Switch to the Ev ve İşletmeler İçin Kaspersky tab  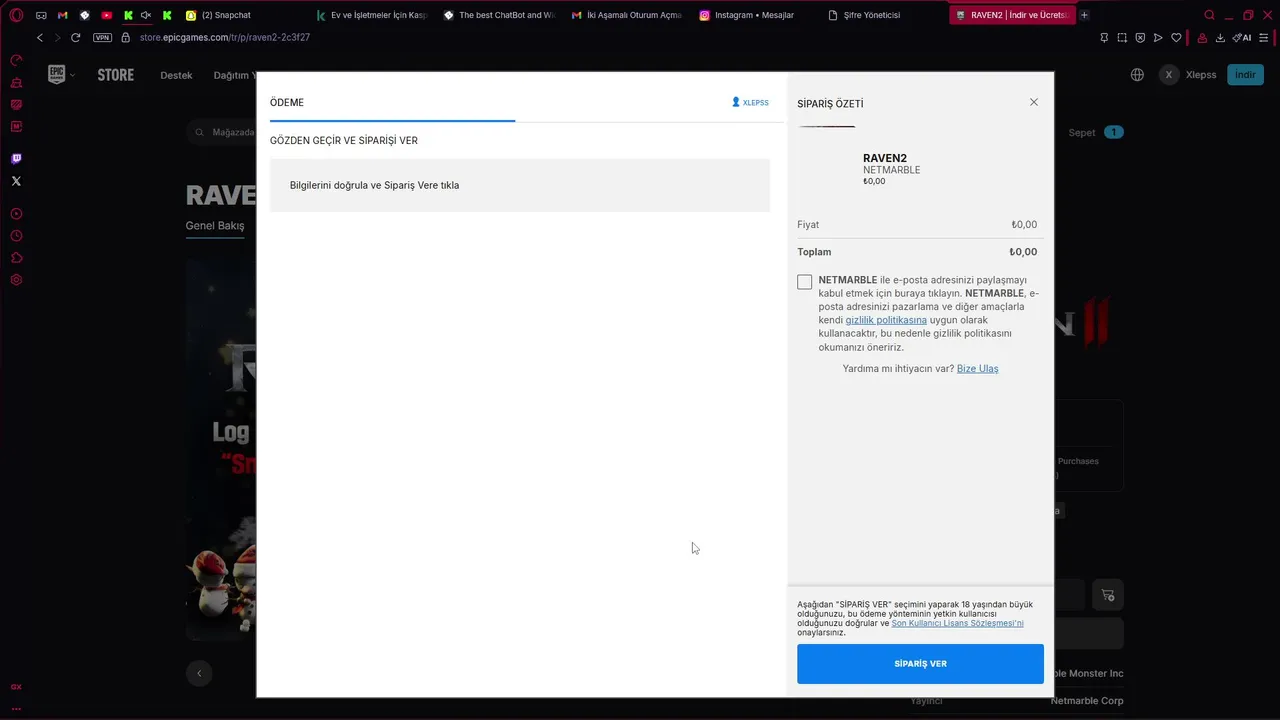(x=372, y=15)
